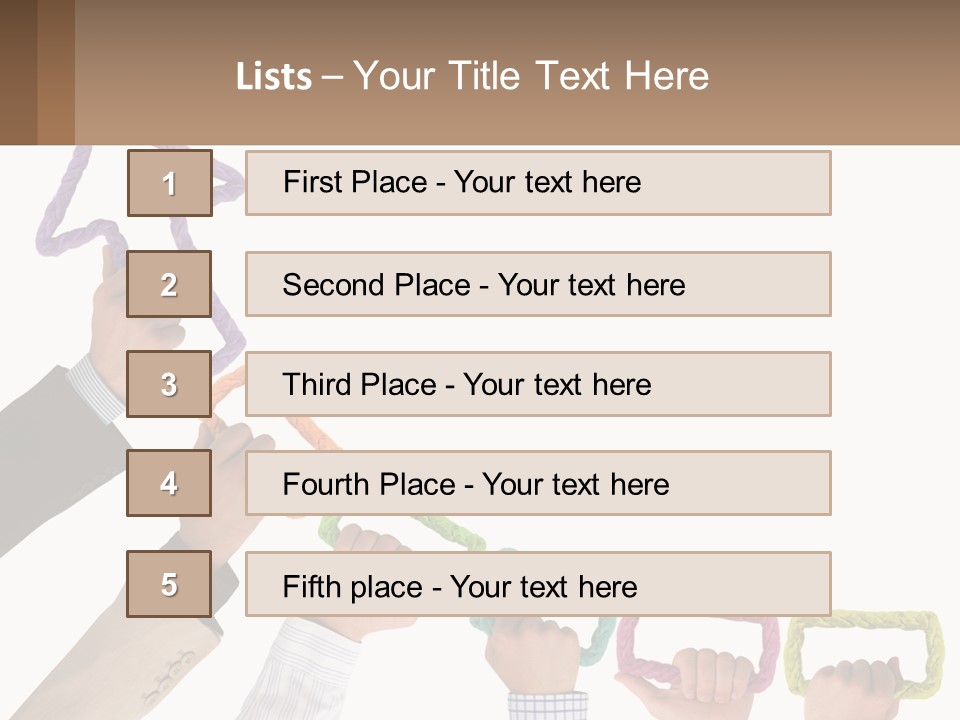Select the number 2 box
Viewport: 960px width, 720px height.
click(169, 284)
